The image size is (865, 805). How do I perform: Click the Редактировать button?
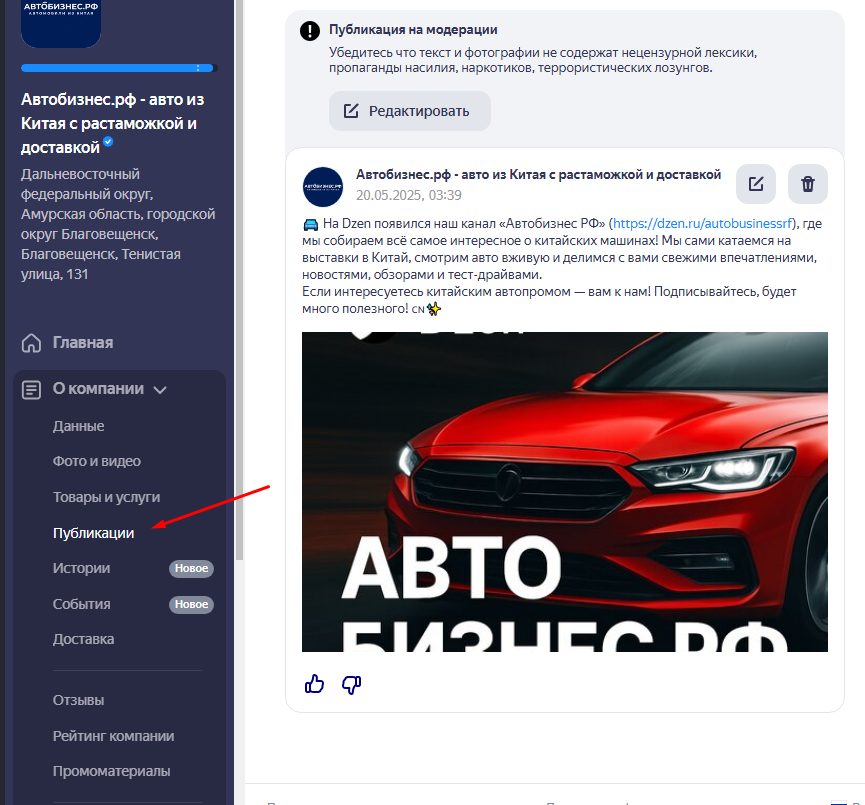click(409, 111)
